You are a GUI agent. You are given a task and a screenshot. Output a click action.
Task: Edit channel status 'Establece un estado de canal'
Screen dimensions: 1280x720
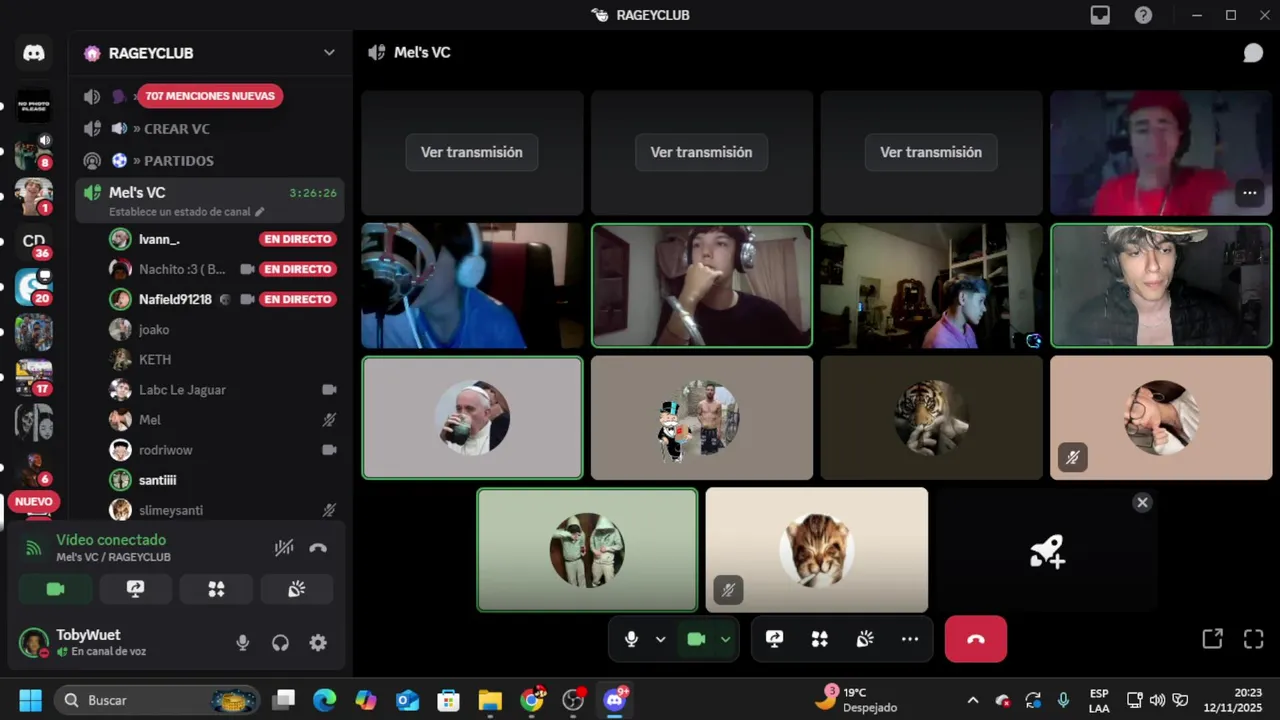click(187, 212)
